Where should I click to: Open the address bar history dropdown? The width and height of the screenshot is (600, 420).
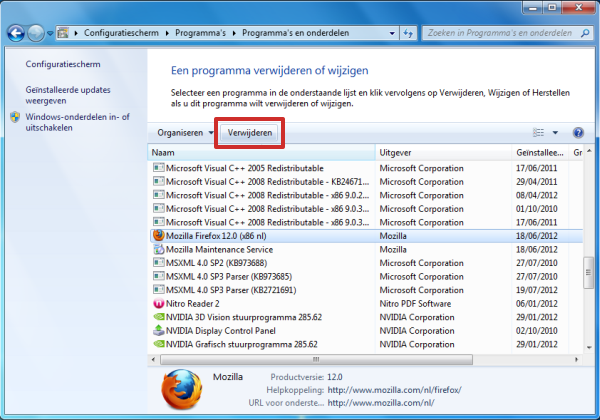392,33
